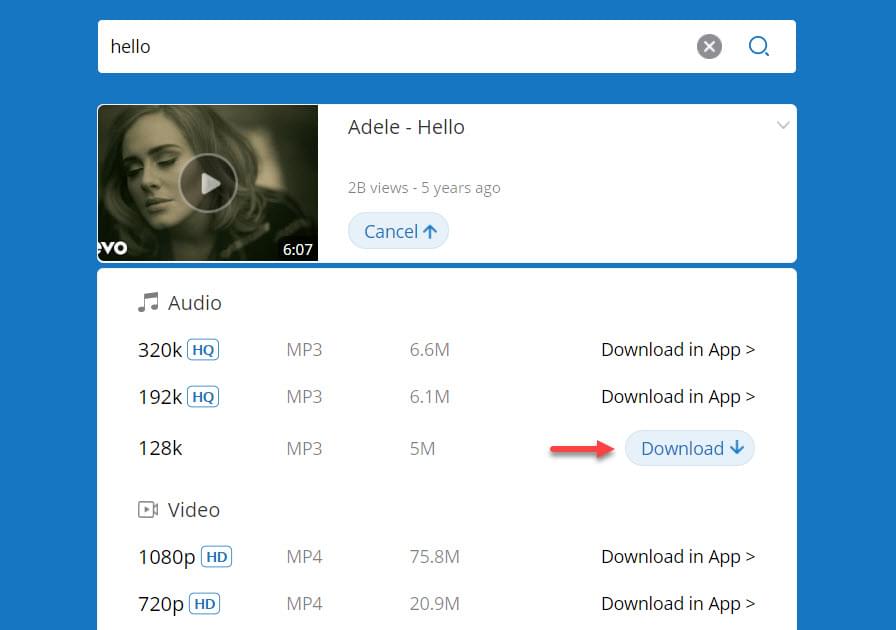Click the HD badge next to 720p
896x630 pixels.
(x=205, y=603)
